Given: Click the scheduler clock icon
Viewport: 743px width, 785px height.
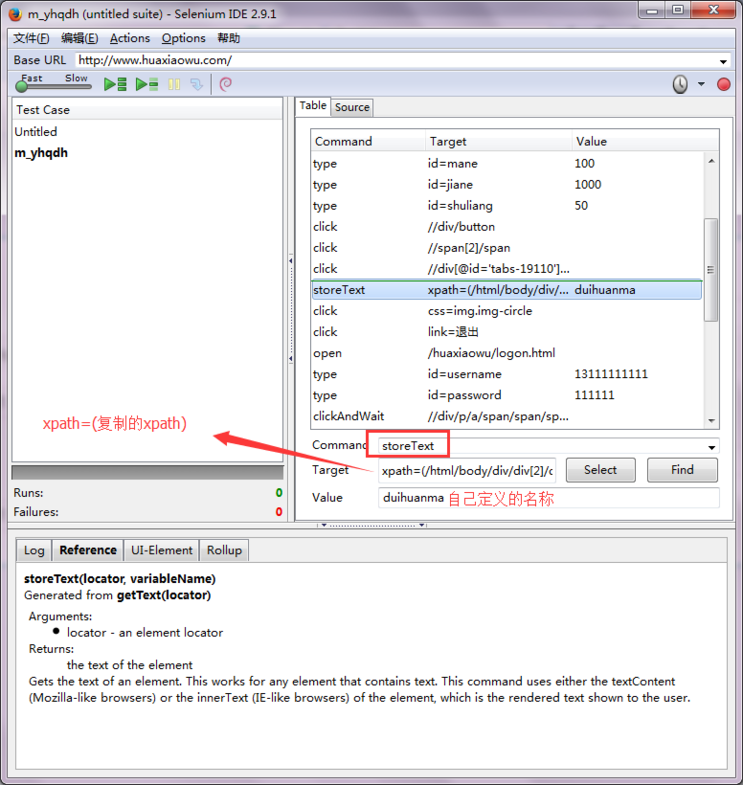Looking at the screenshot, I should coord(680,84).
